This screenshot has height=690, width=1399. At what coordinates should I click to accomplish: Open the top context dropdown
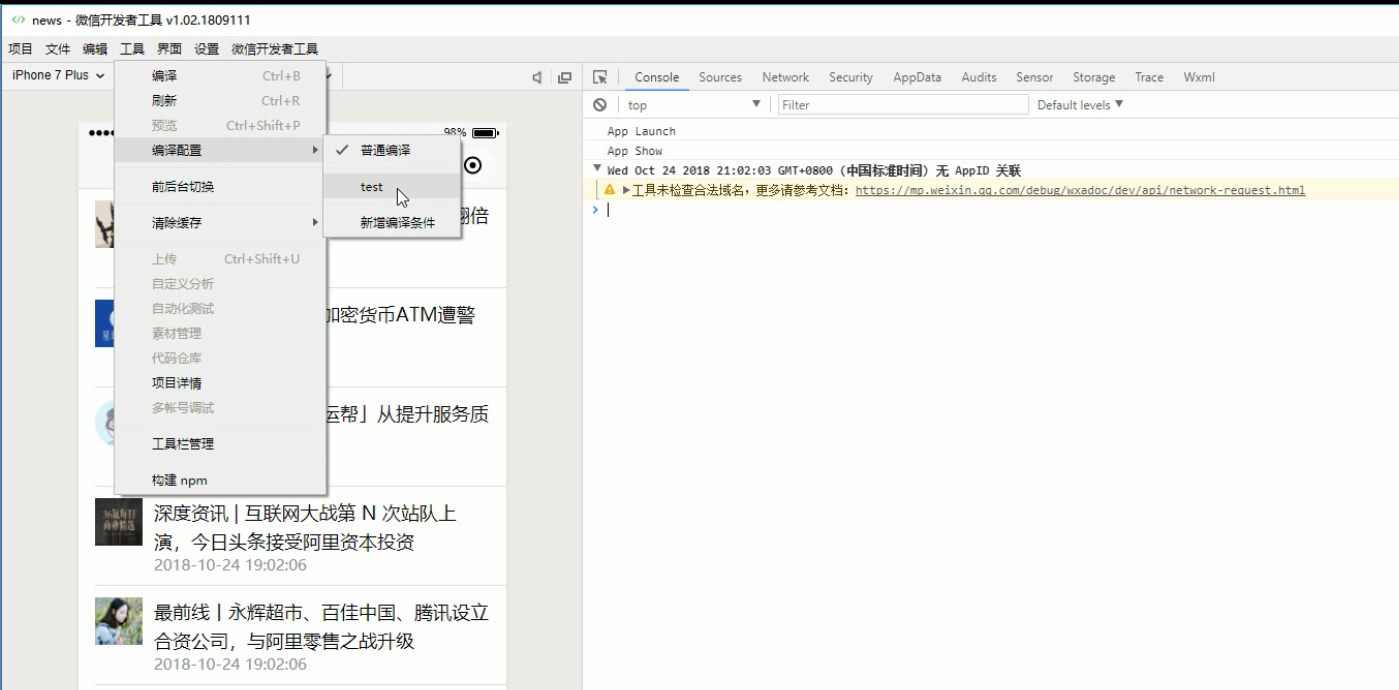(693, 105)
